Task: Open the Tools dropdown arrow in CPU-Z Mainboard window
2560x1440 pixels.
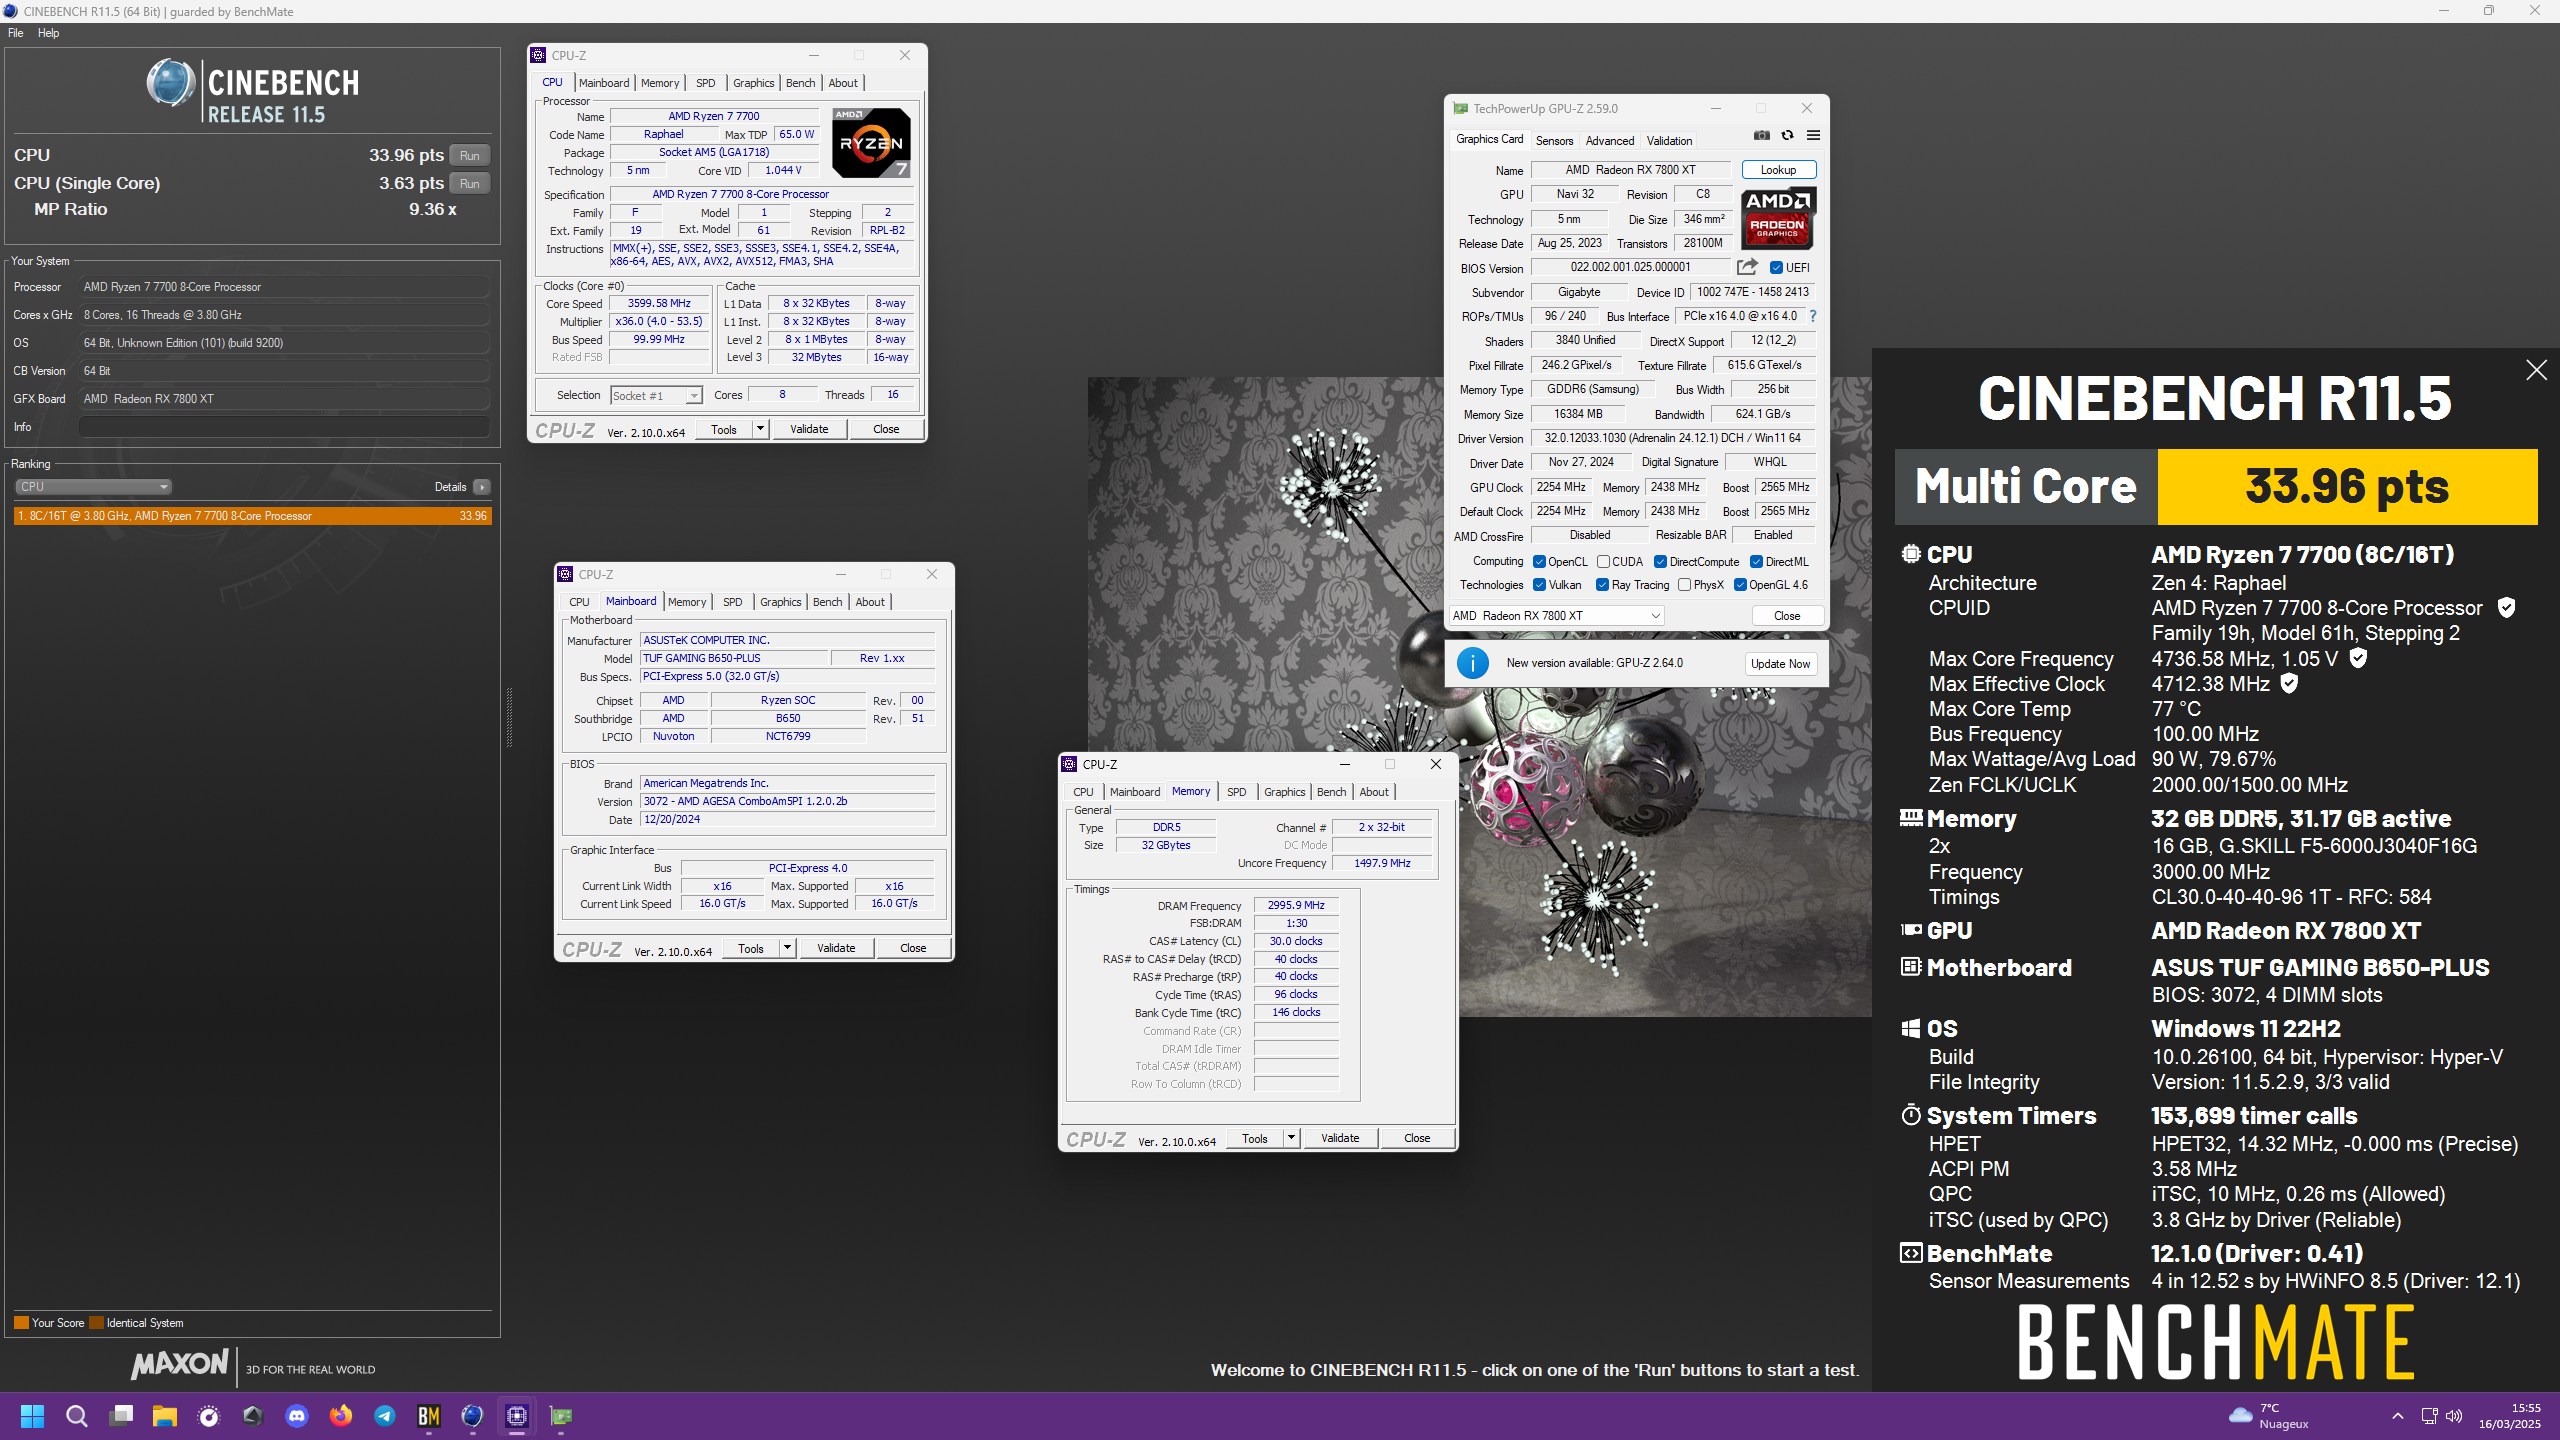Action: (787, 948)
